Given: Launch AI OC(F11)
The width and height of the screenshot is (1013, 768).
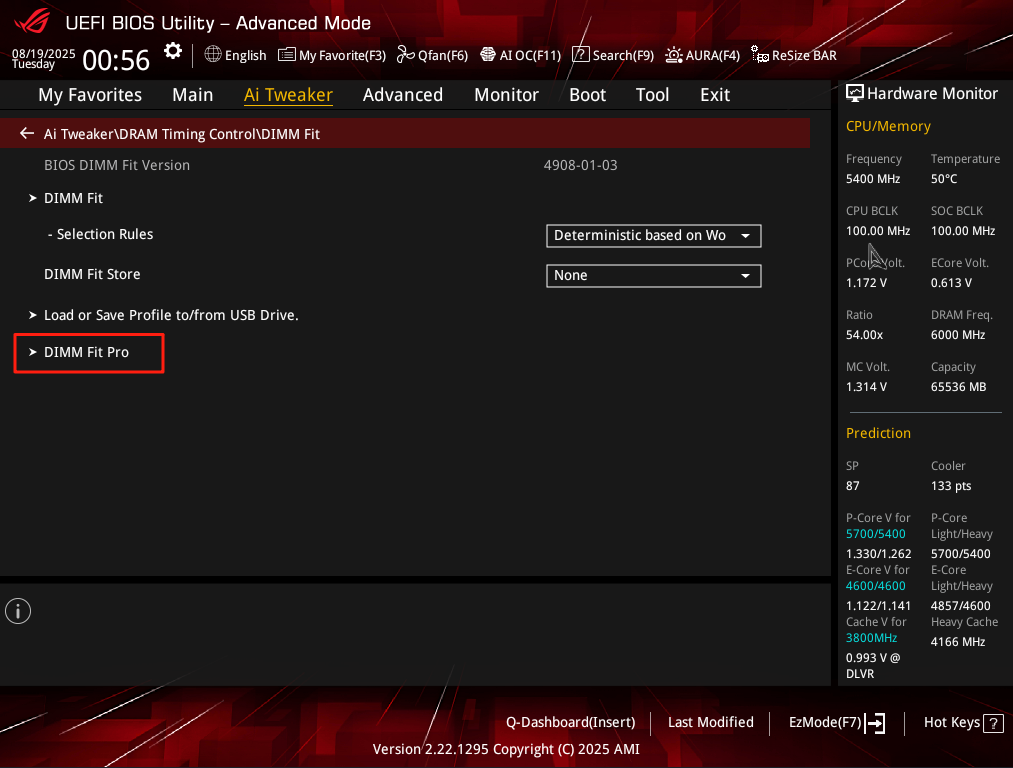Looking at the screenshot, I should pyautogui.click(x=530, y=56).
